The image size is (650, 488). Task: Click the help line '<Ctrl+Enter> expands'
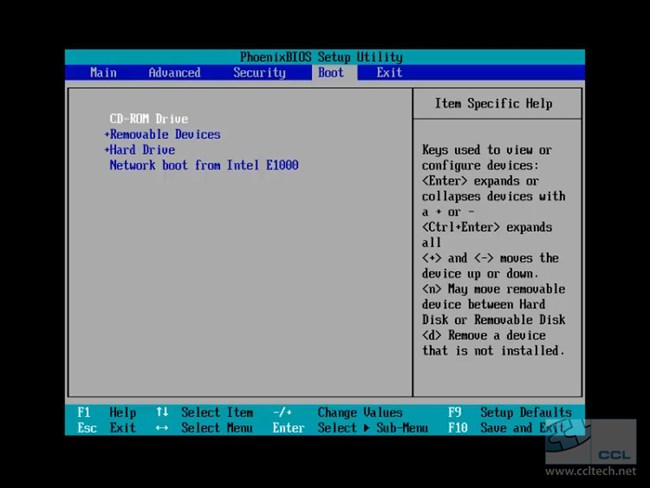487,227
